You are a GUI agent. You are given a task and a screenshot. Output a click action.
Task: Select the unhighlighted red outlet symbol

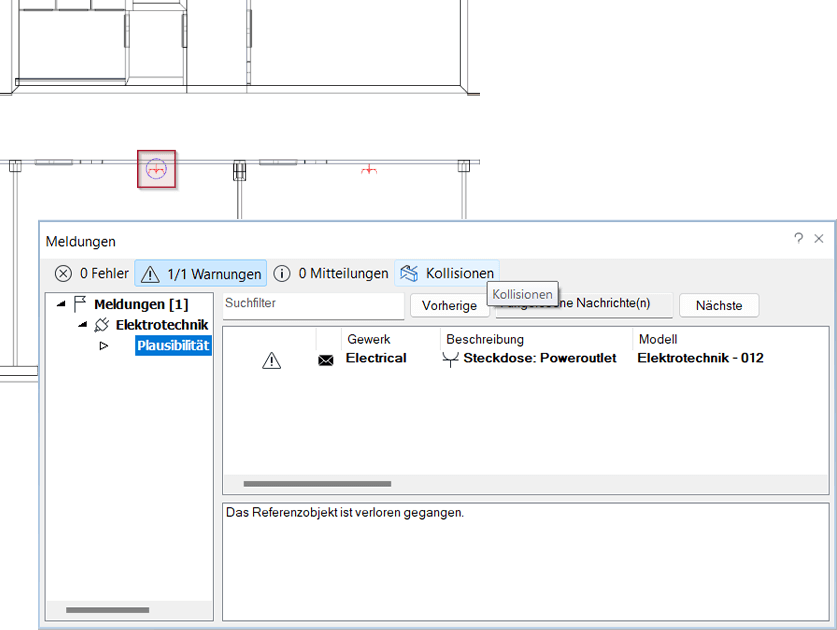tap(369, 170)
